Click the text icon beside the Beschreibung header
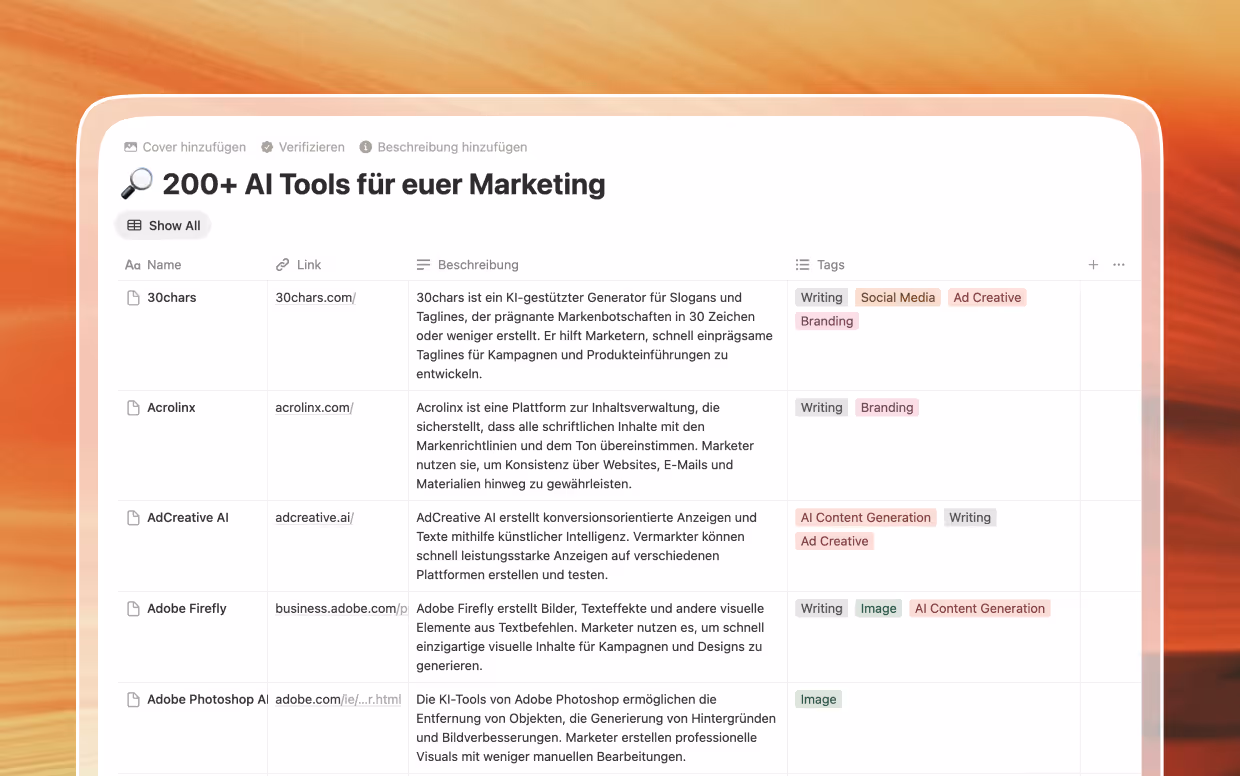The width and height of the screenshot is (1240, 776). coord(422,264)
